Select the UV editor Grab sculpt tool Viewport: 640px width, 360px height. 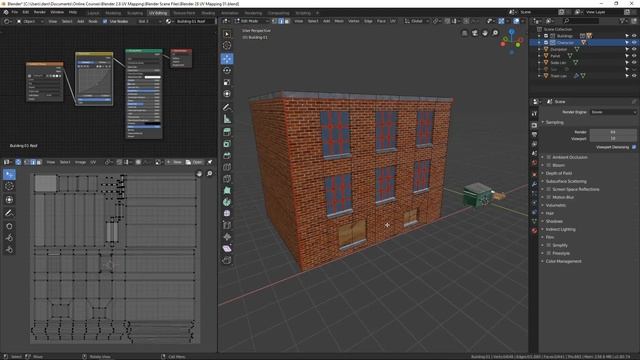pyautogui.click(x=9, y=226)
